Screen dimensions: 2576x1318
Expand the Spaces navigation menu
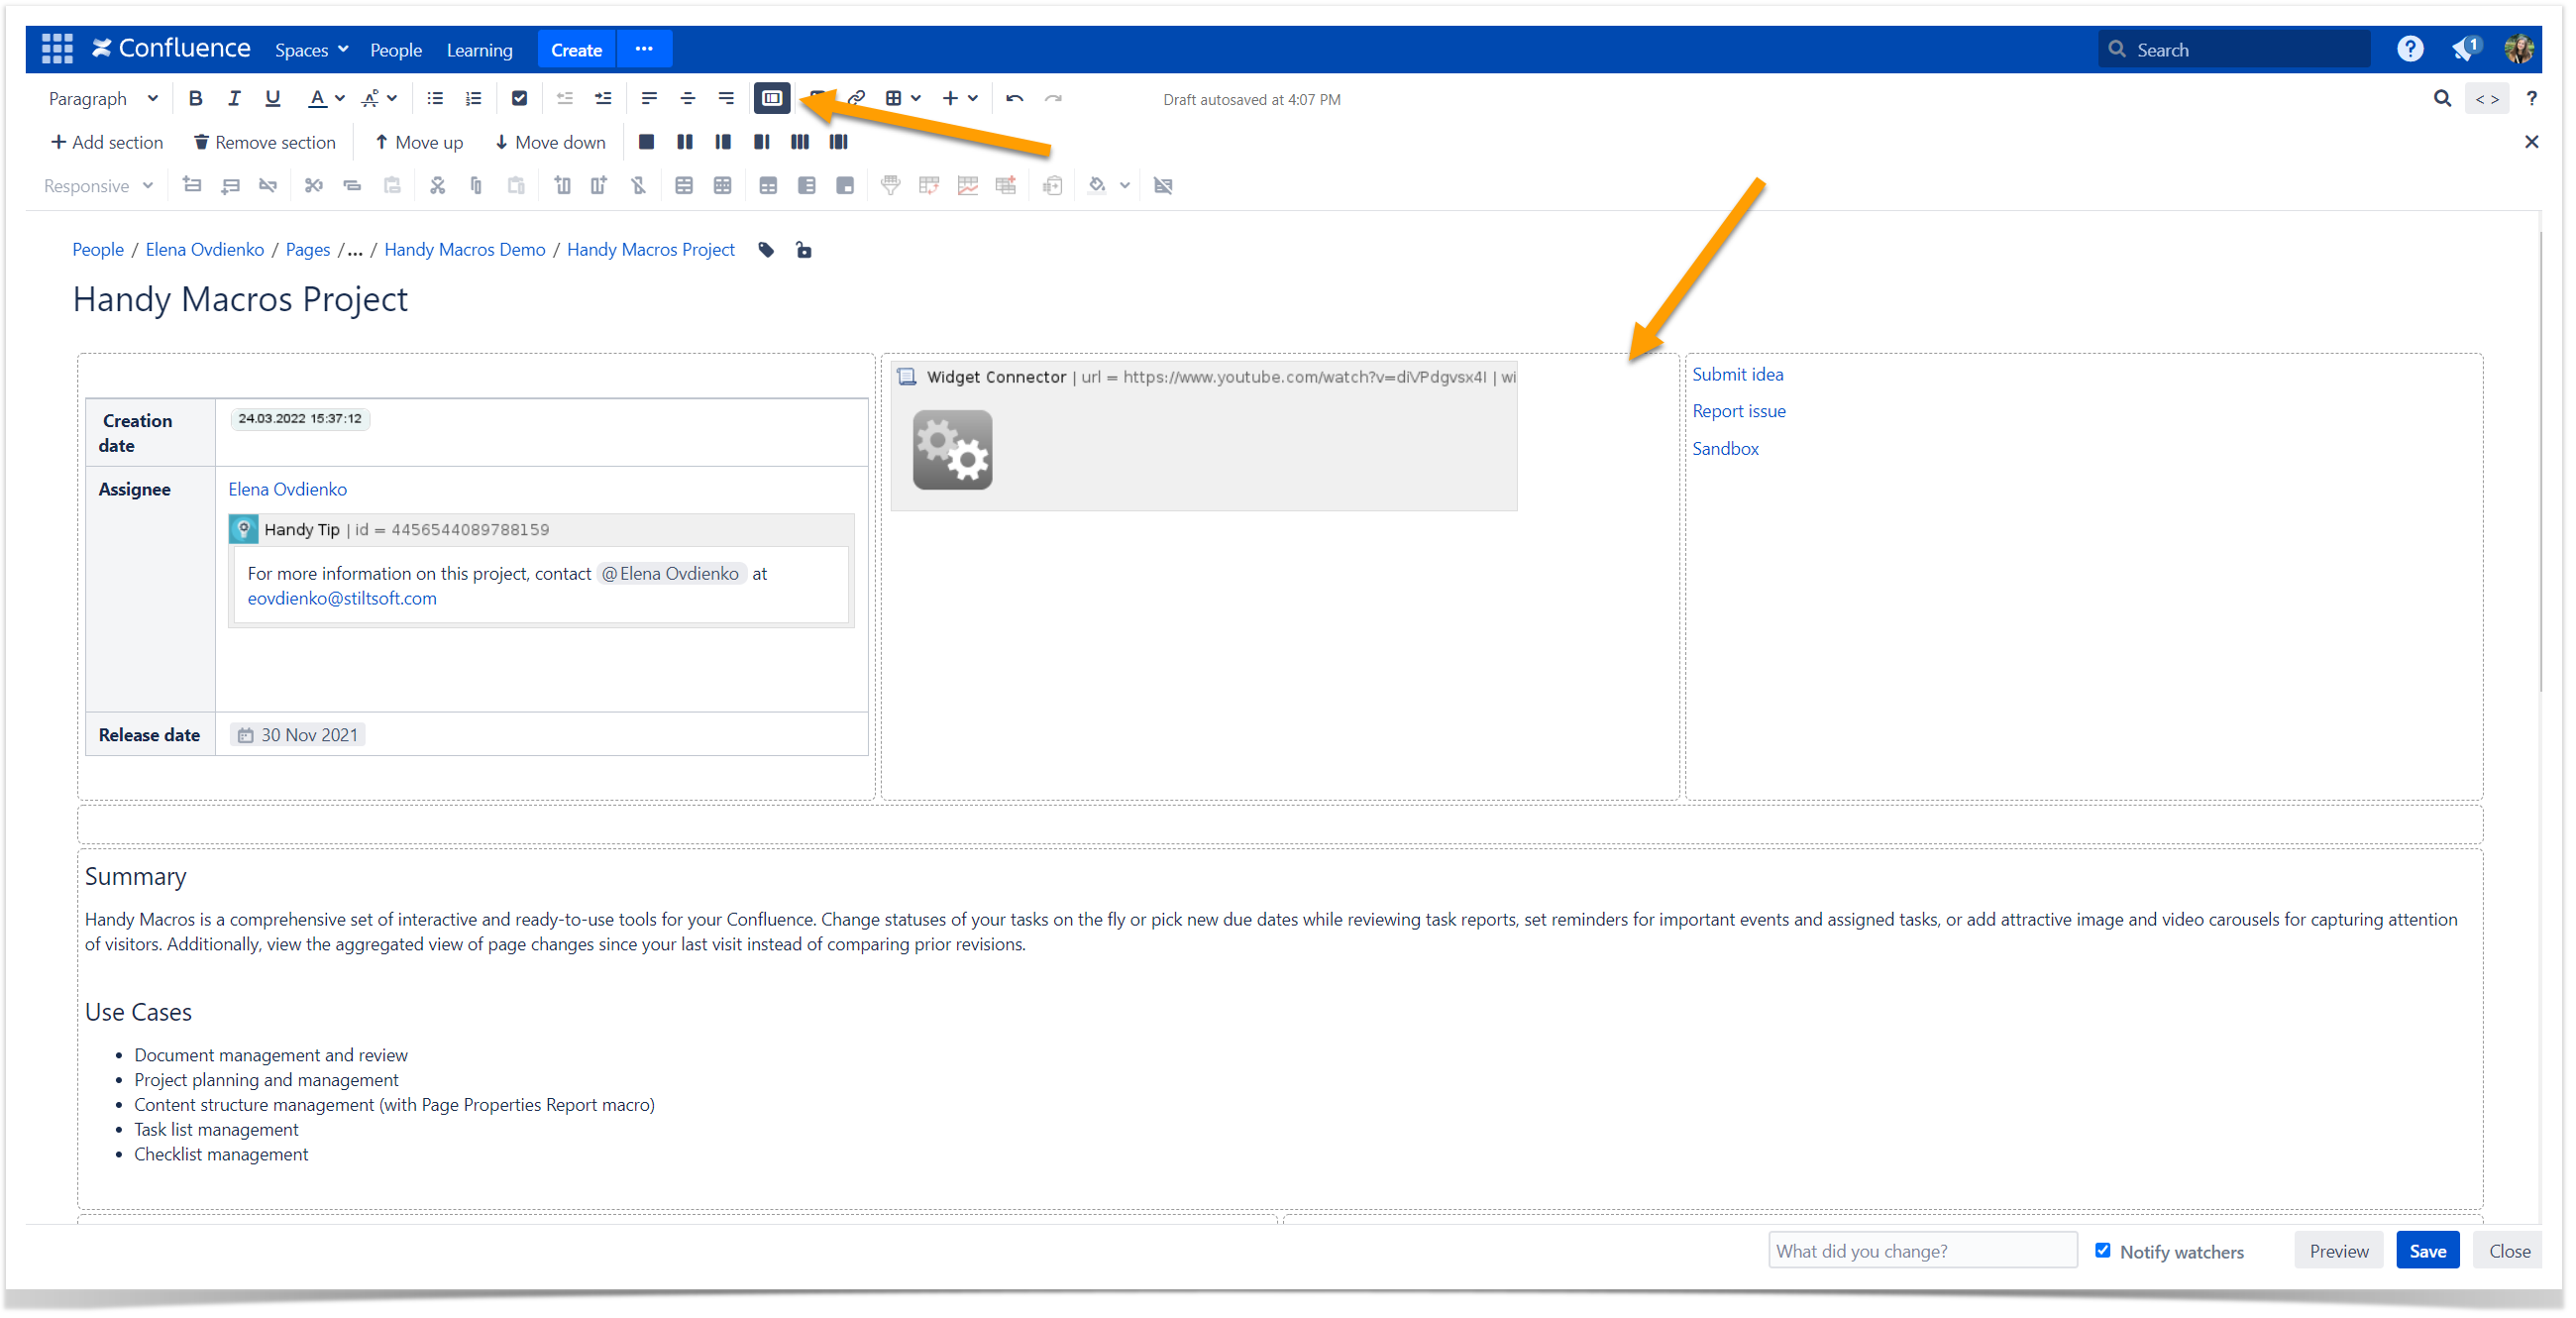pos(307,49)
